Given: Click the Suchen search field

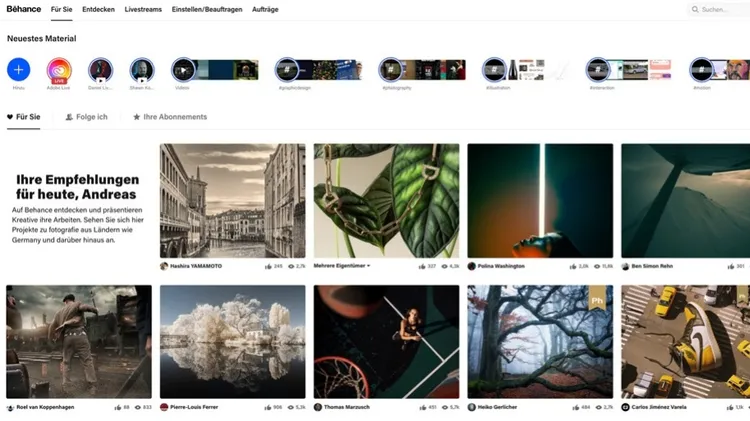Looking at the screenshot, I should (x=719, y=9).
